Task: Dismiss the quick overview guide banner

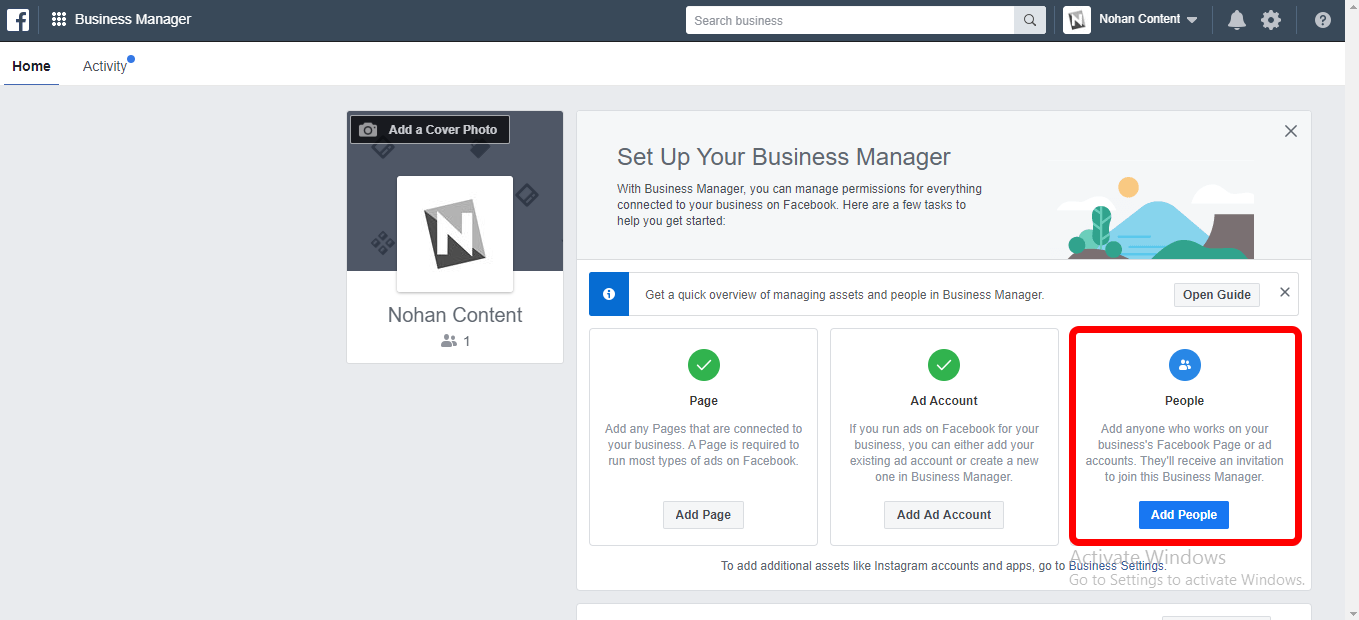Action: pyautogui.click(x=1285, y=293)
